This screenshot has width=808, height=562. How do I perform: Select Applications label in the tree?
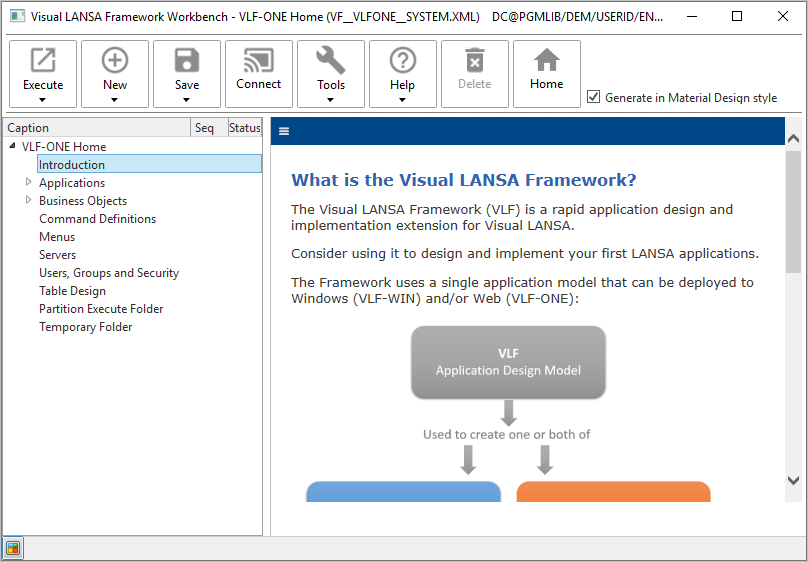click(72, 183)
